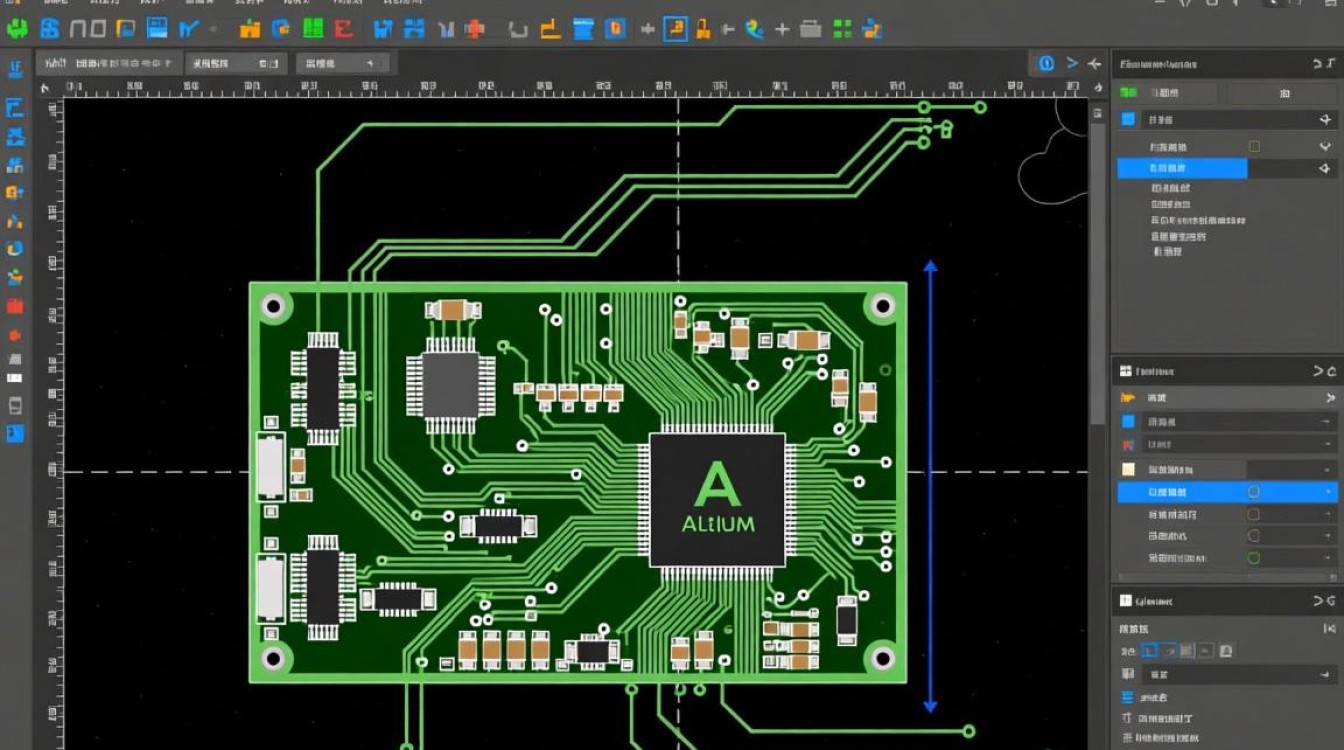
Task: Select the first document tab under the toolbar
Action: 110,63
